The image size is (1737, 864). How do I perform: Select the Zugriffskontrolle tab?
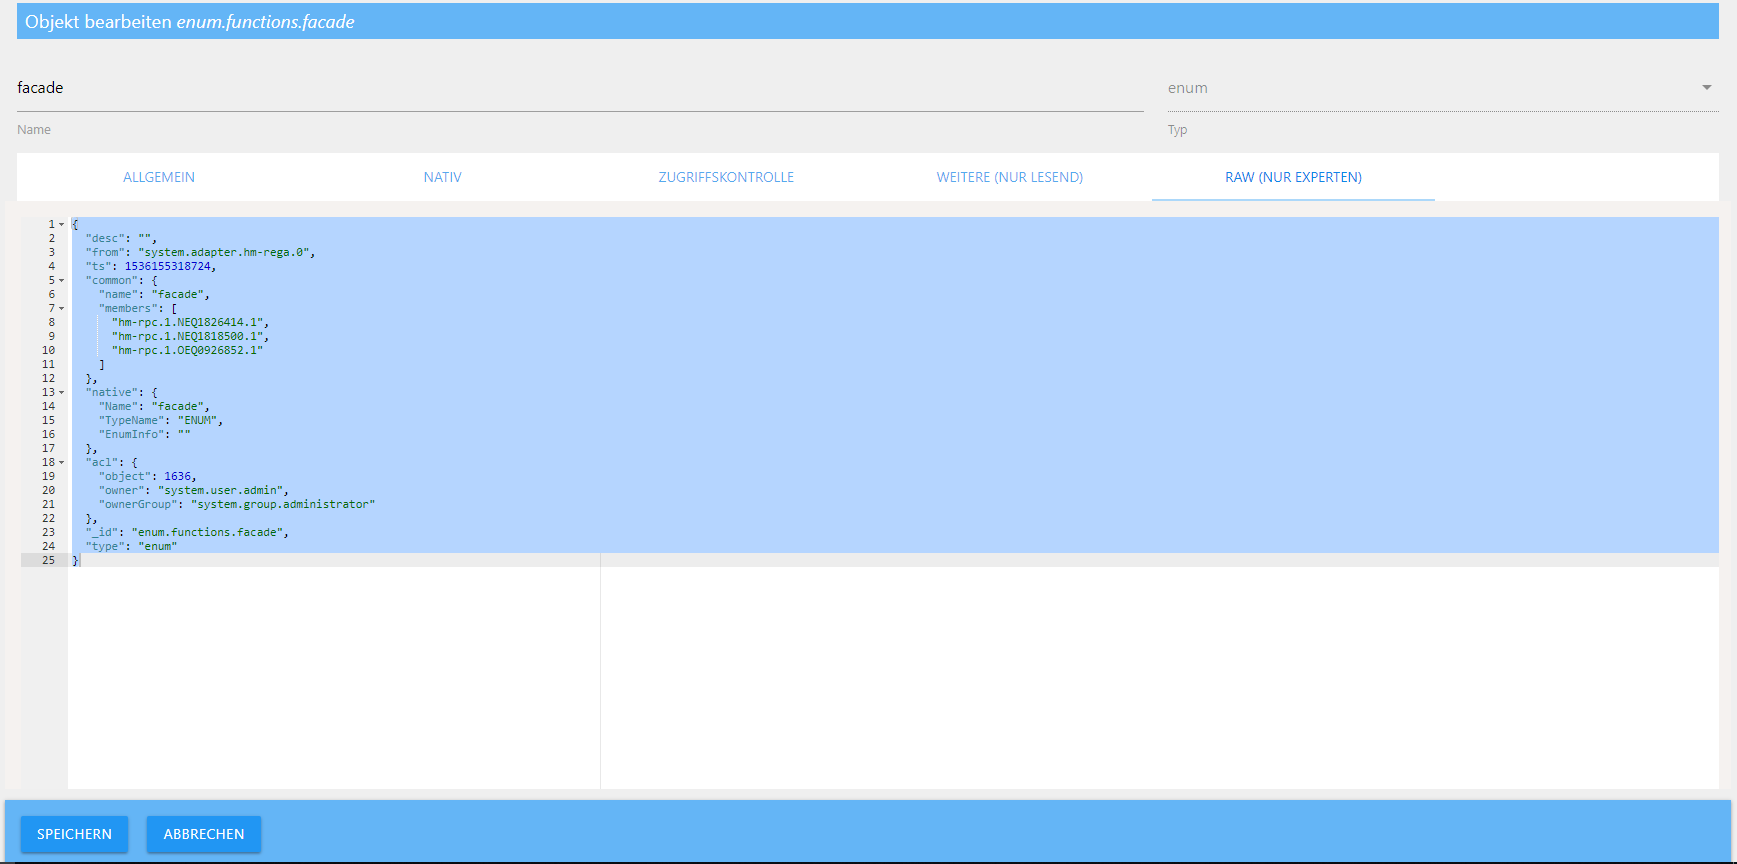tap(726, 177)
